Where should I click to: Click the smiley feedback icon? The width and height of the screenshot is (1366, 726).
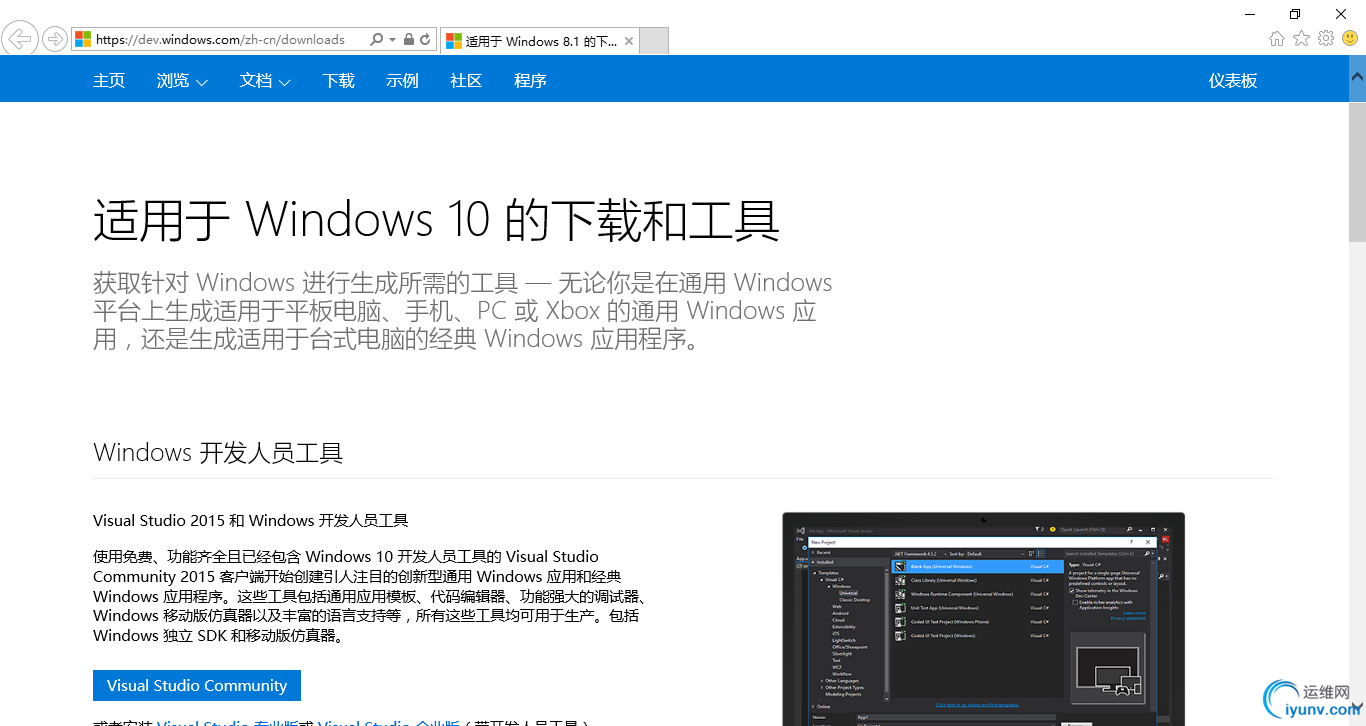[1350, 38]
